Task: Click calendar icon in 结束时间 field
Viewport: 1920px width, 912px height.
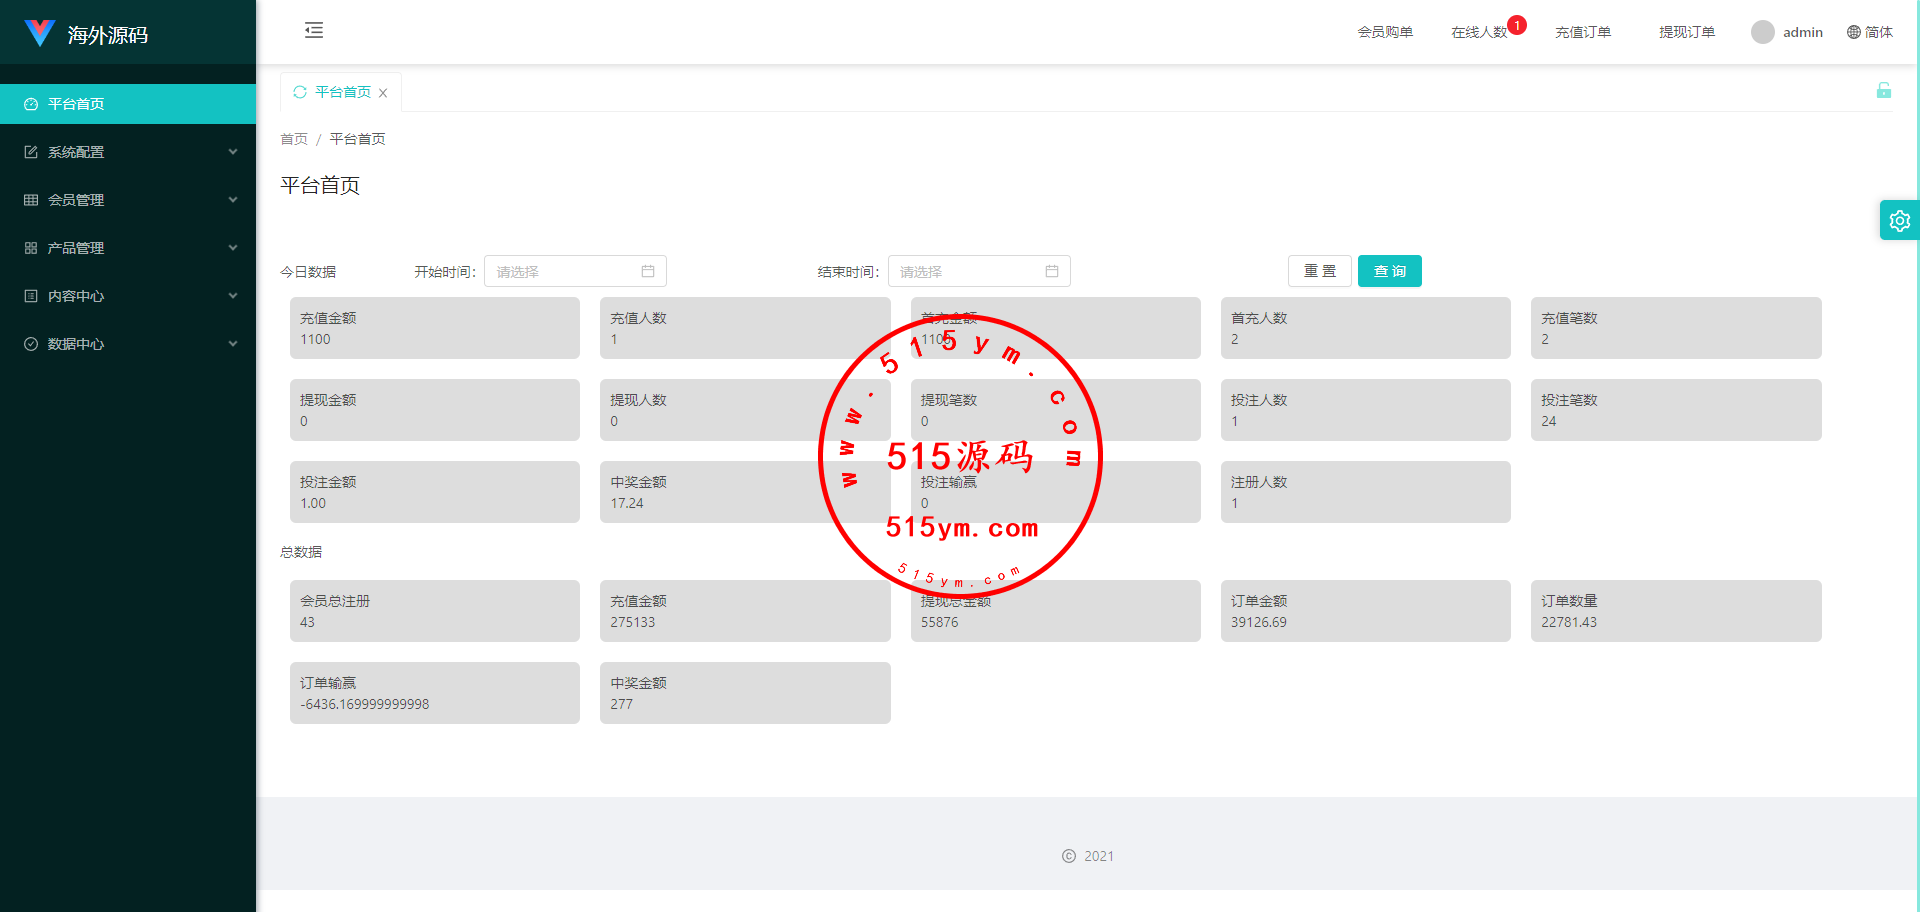Action: [x=1051, y=271]
